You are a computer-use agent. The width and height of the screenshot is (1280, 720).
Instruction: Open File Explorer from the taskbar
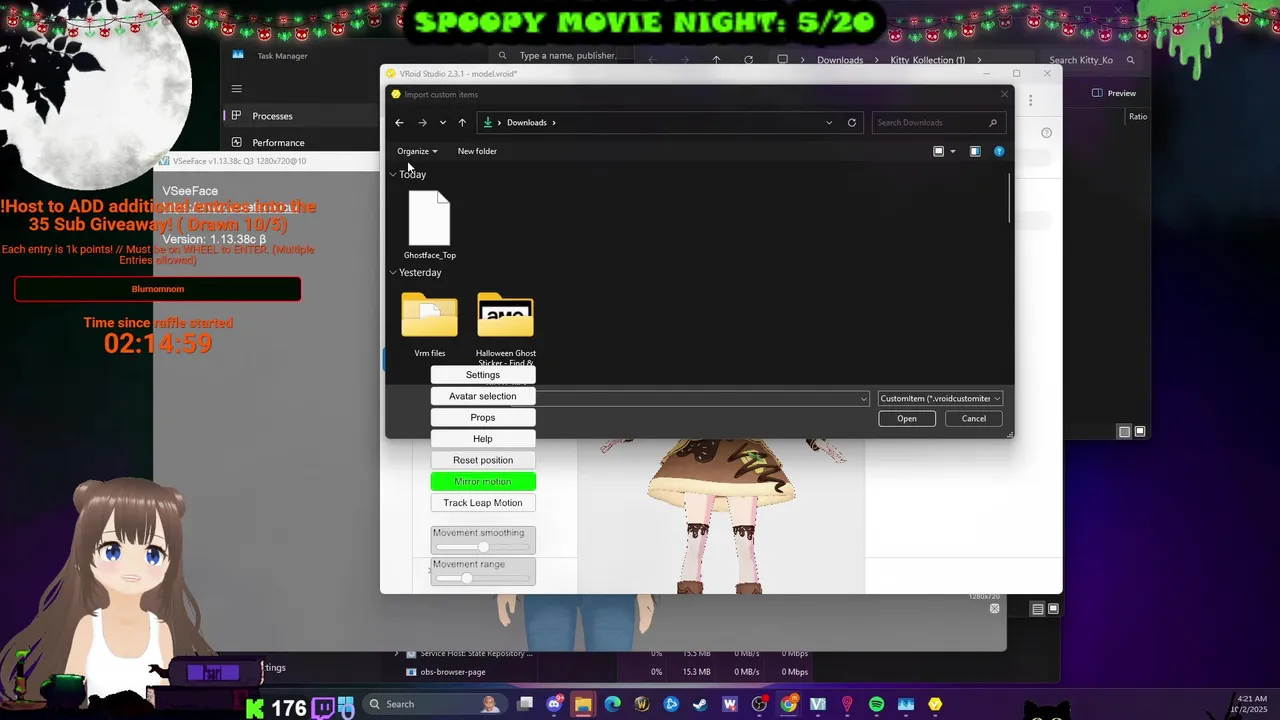tap(583, 704)
